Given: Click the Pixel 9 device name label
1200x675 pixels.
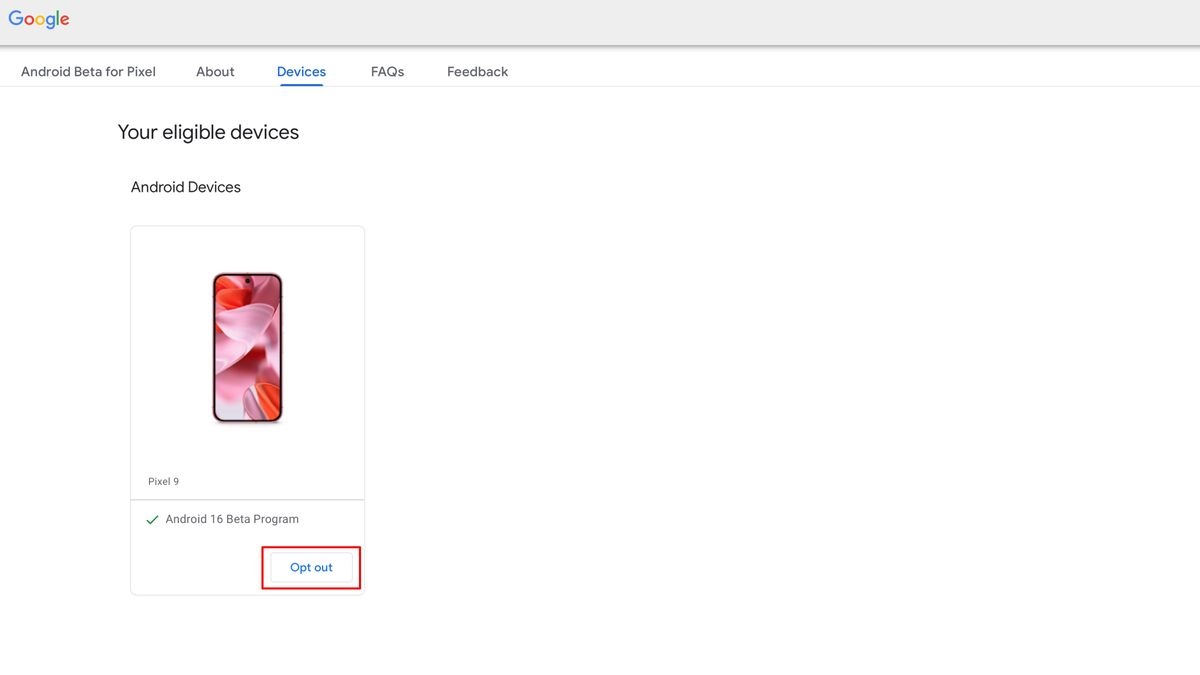Looking at the screenshot, I should tap(163, 481).
